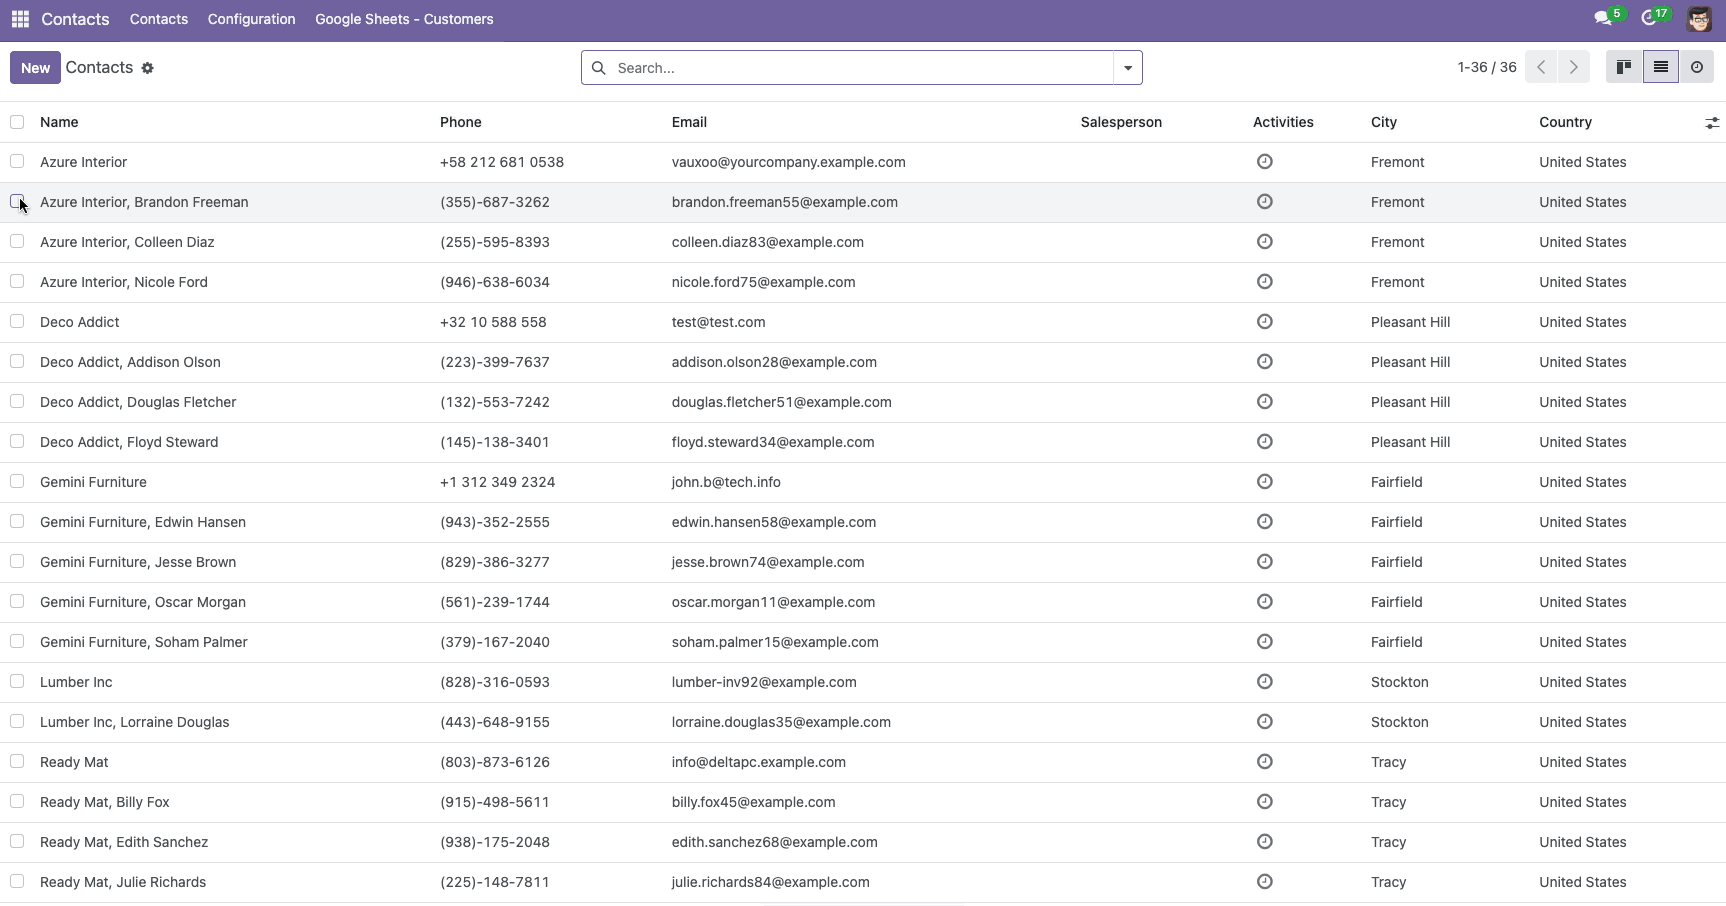Go to previous page of contacts

(x=1541, y=67)
